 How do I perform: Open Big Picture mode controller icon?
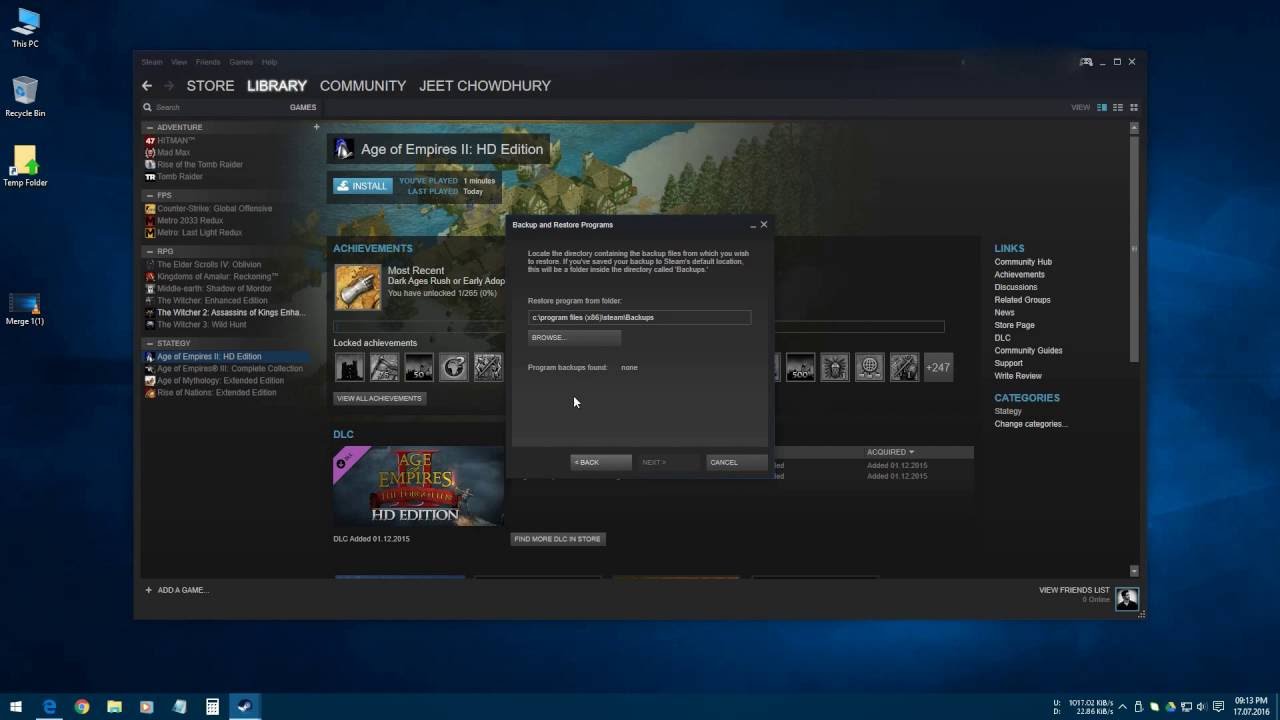pos(1085,62)
